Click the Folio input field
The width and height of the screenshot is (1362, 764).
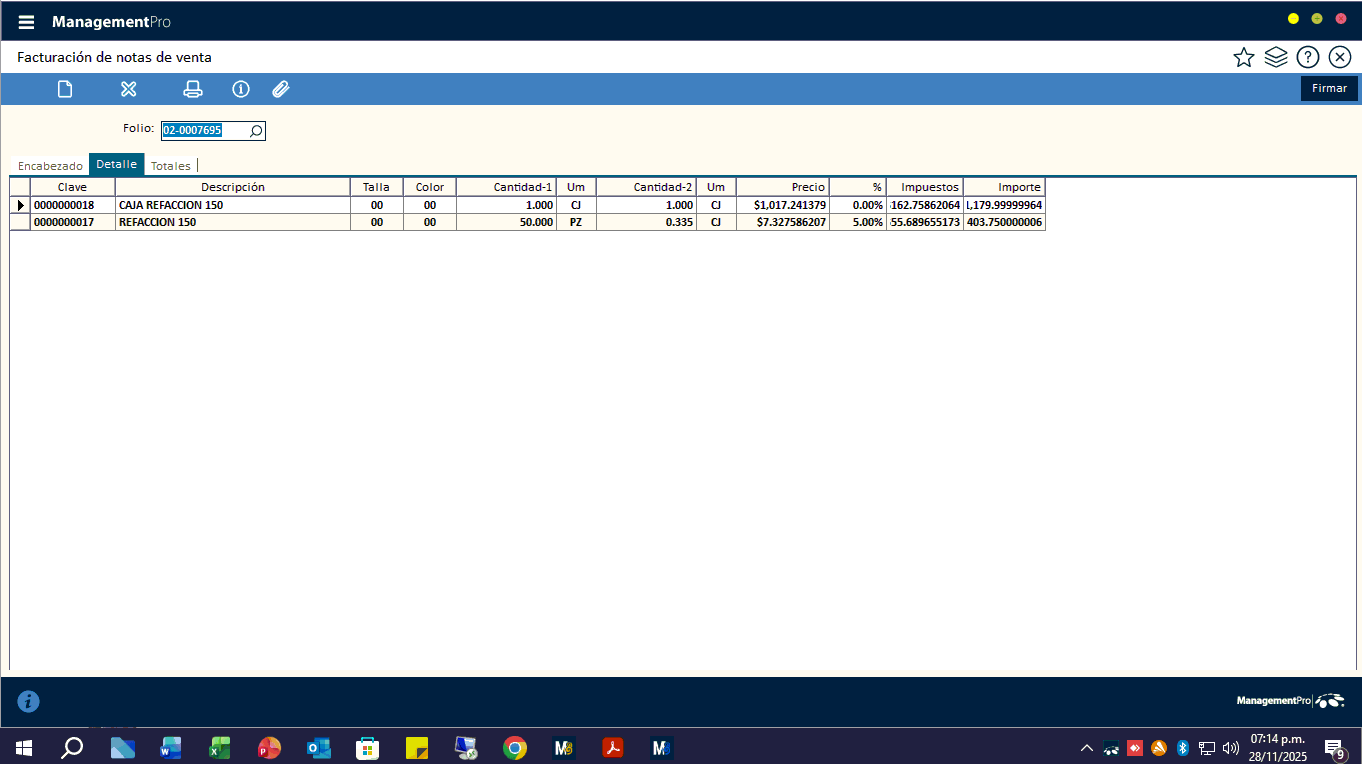point(204,131)
